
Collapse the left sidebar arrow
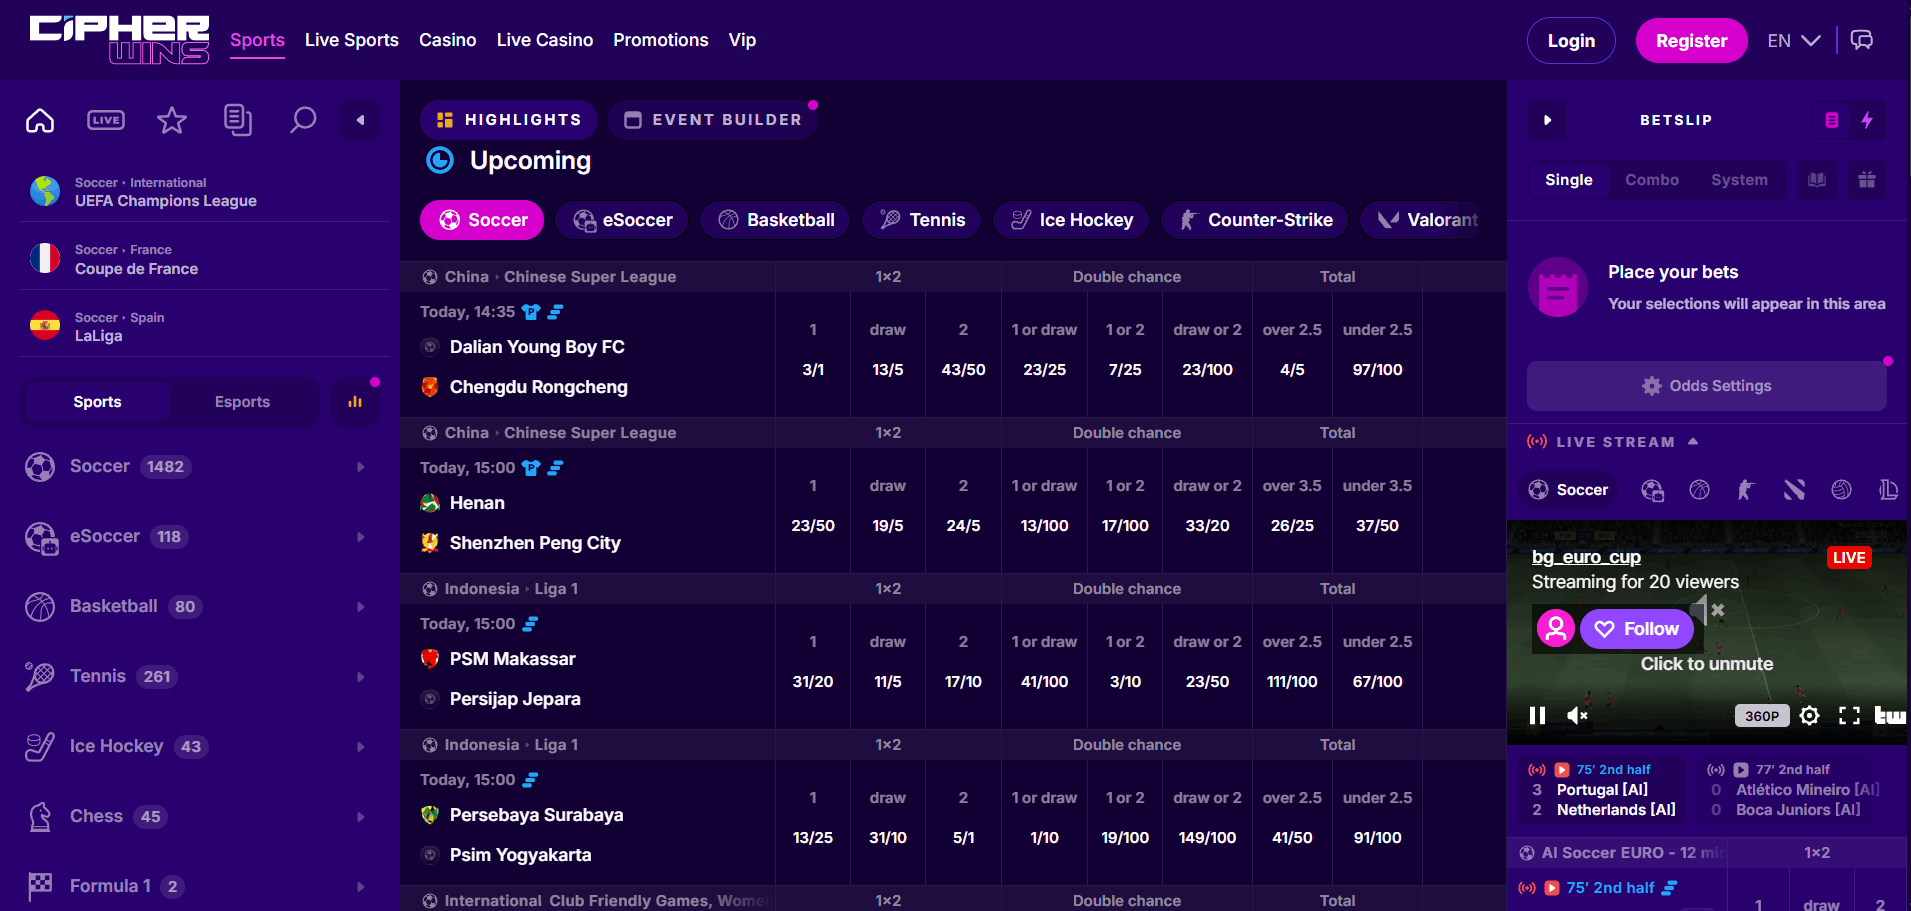point(360,120)
